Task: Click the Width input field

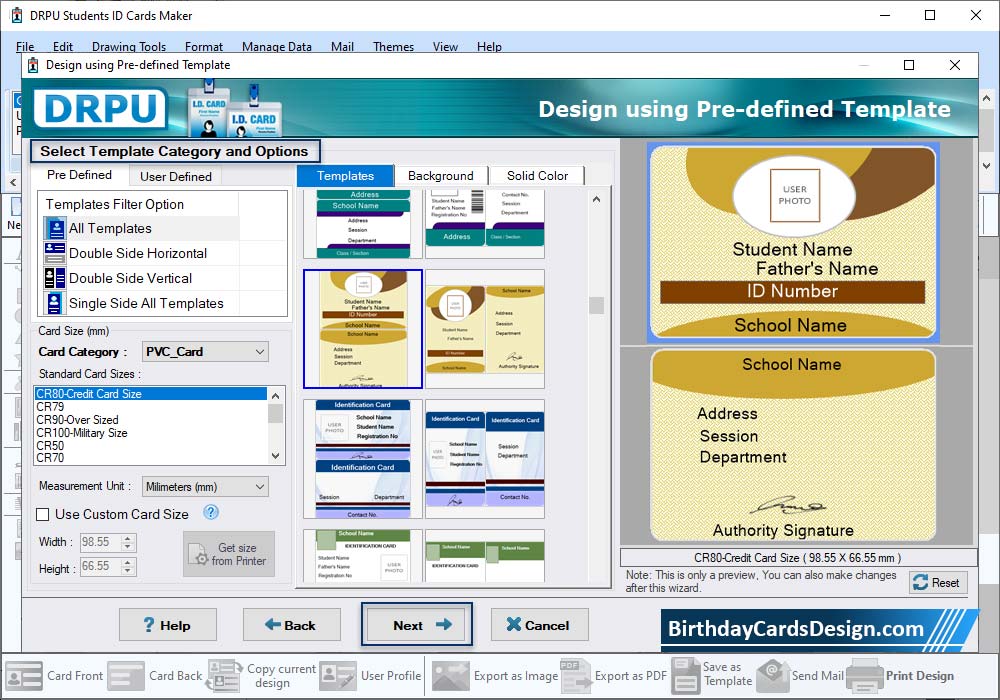Action: coord(101,542)
